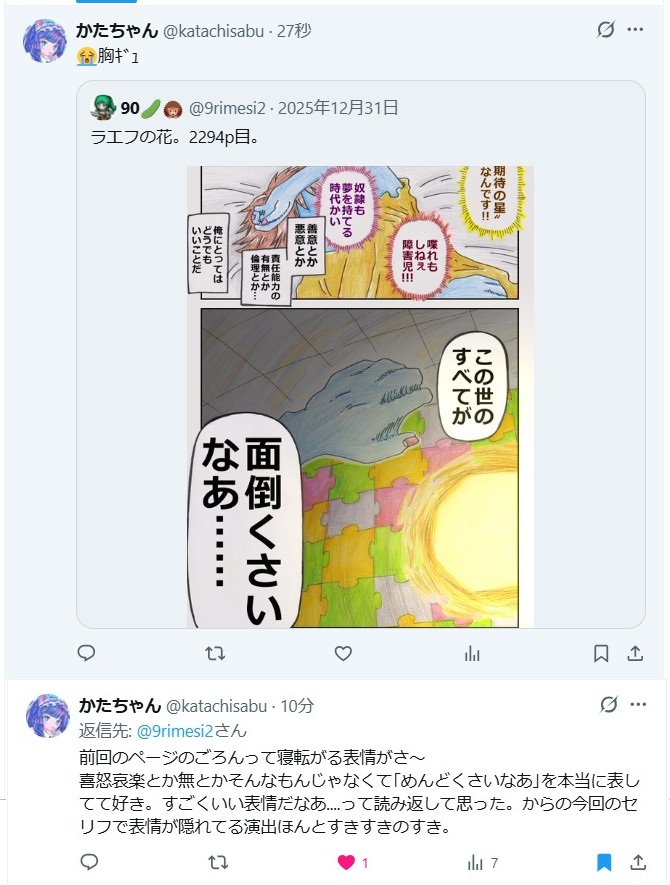Reply to the top かたちゃん post
This screenshot has width=670, height=885.
[86, 653]
